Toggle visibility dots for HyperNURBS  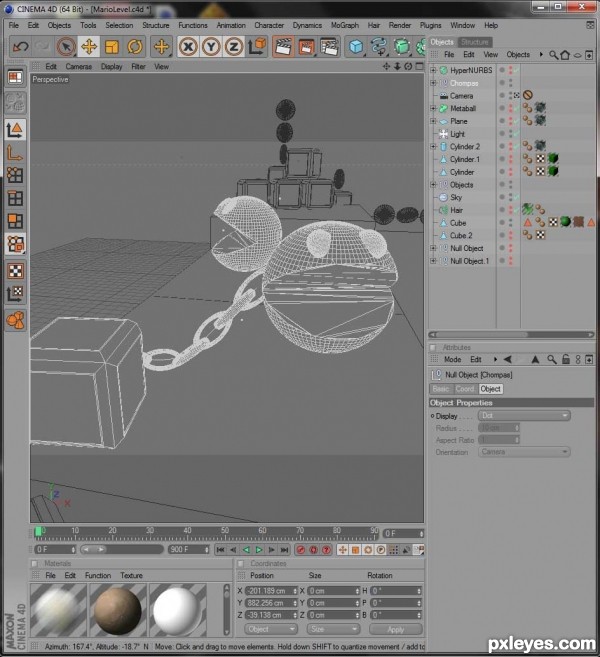point(510,70)
